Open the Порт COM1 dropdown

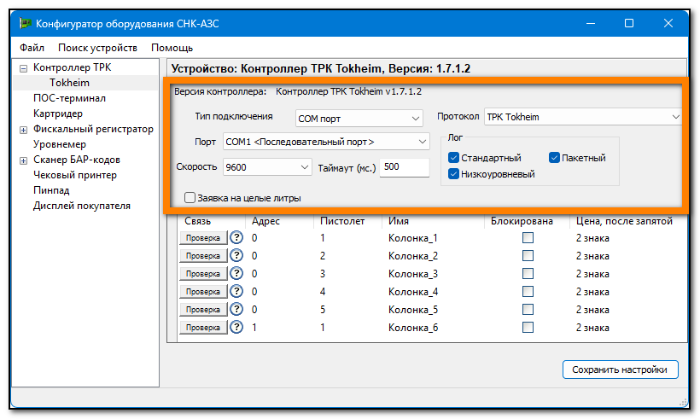pos(326,141)
